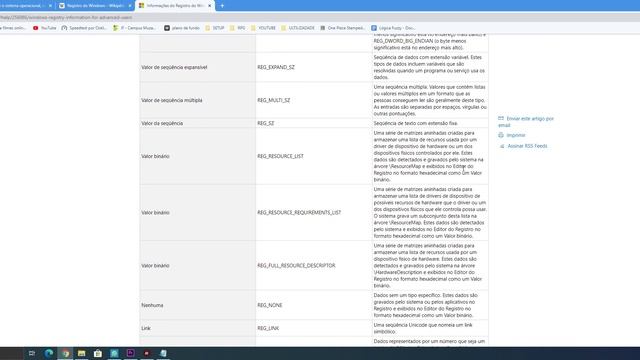Open the YOUTUBE bookmarks folder
Viewport: 640px width, 360px height.
pyautogui.click(x=263, y=28)
